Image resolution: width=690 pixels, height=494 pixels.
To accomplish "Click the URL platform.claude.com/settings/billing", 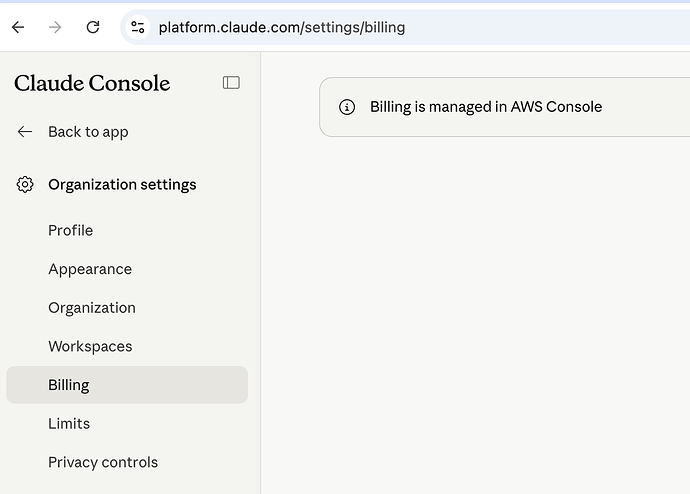I will pyautogui.click(x=282, y=27).
